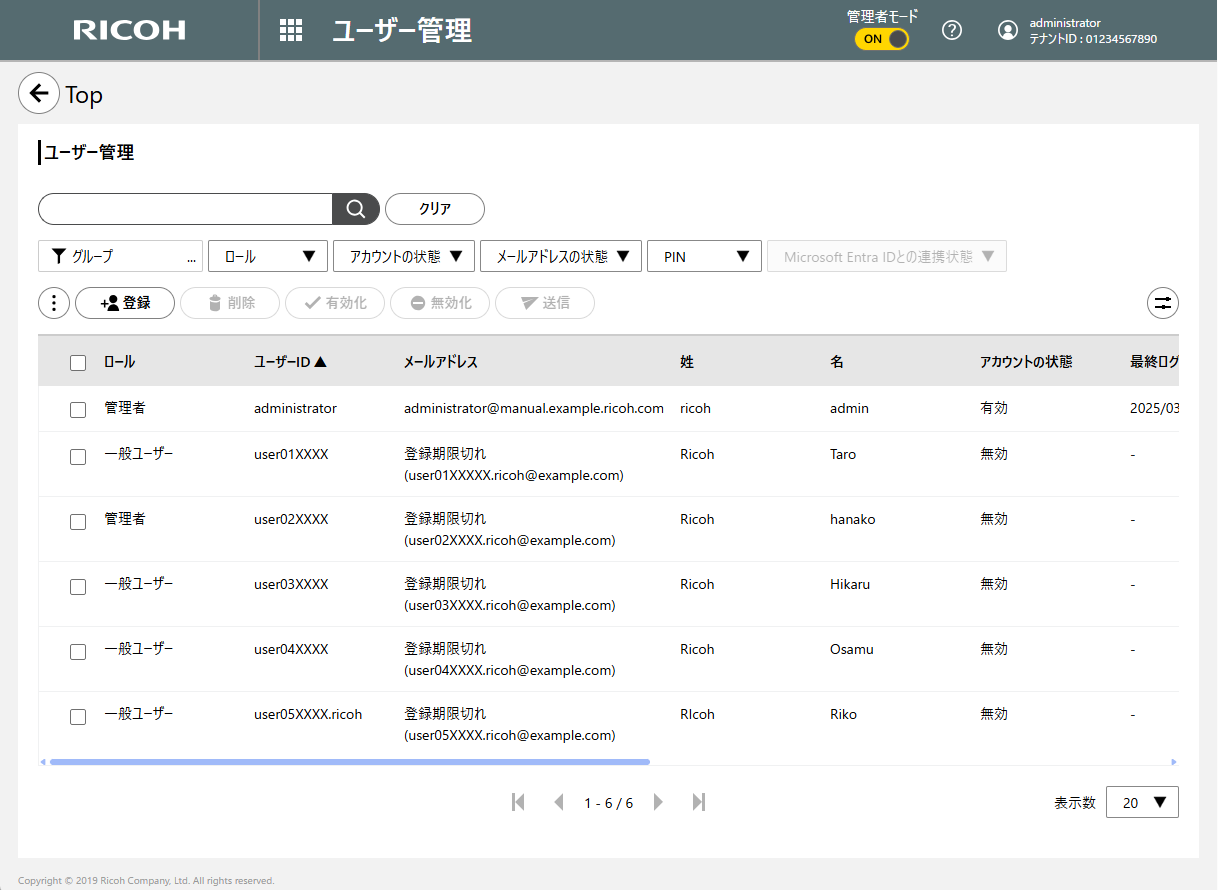The height and width of the screenshot is (890, 1218).
Task: Go to the next page arrow
Action: point(658,802)
